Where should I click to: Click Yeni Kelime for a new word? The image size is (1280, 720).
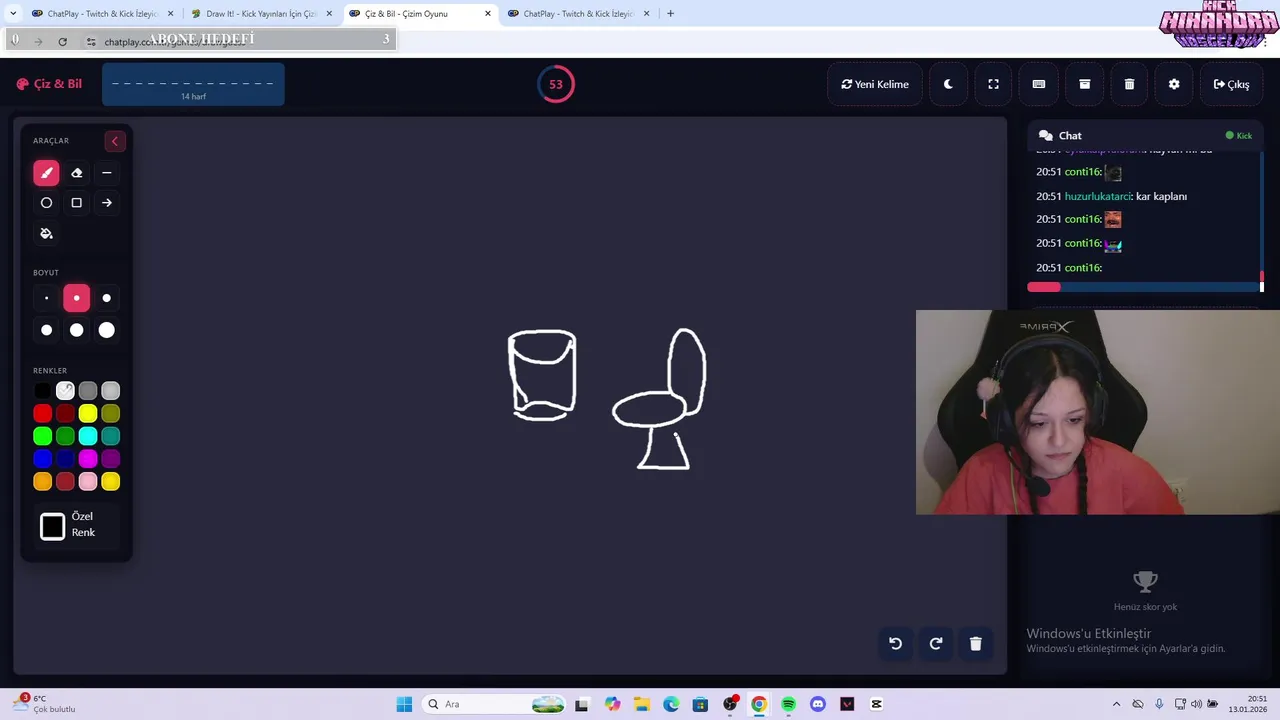pyautogui.click(x=875, y=84)
